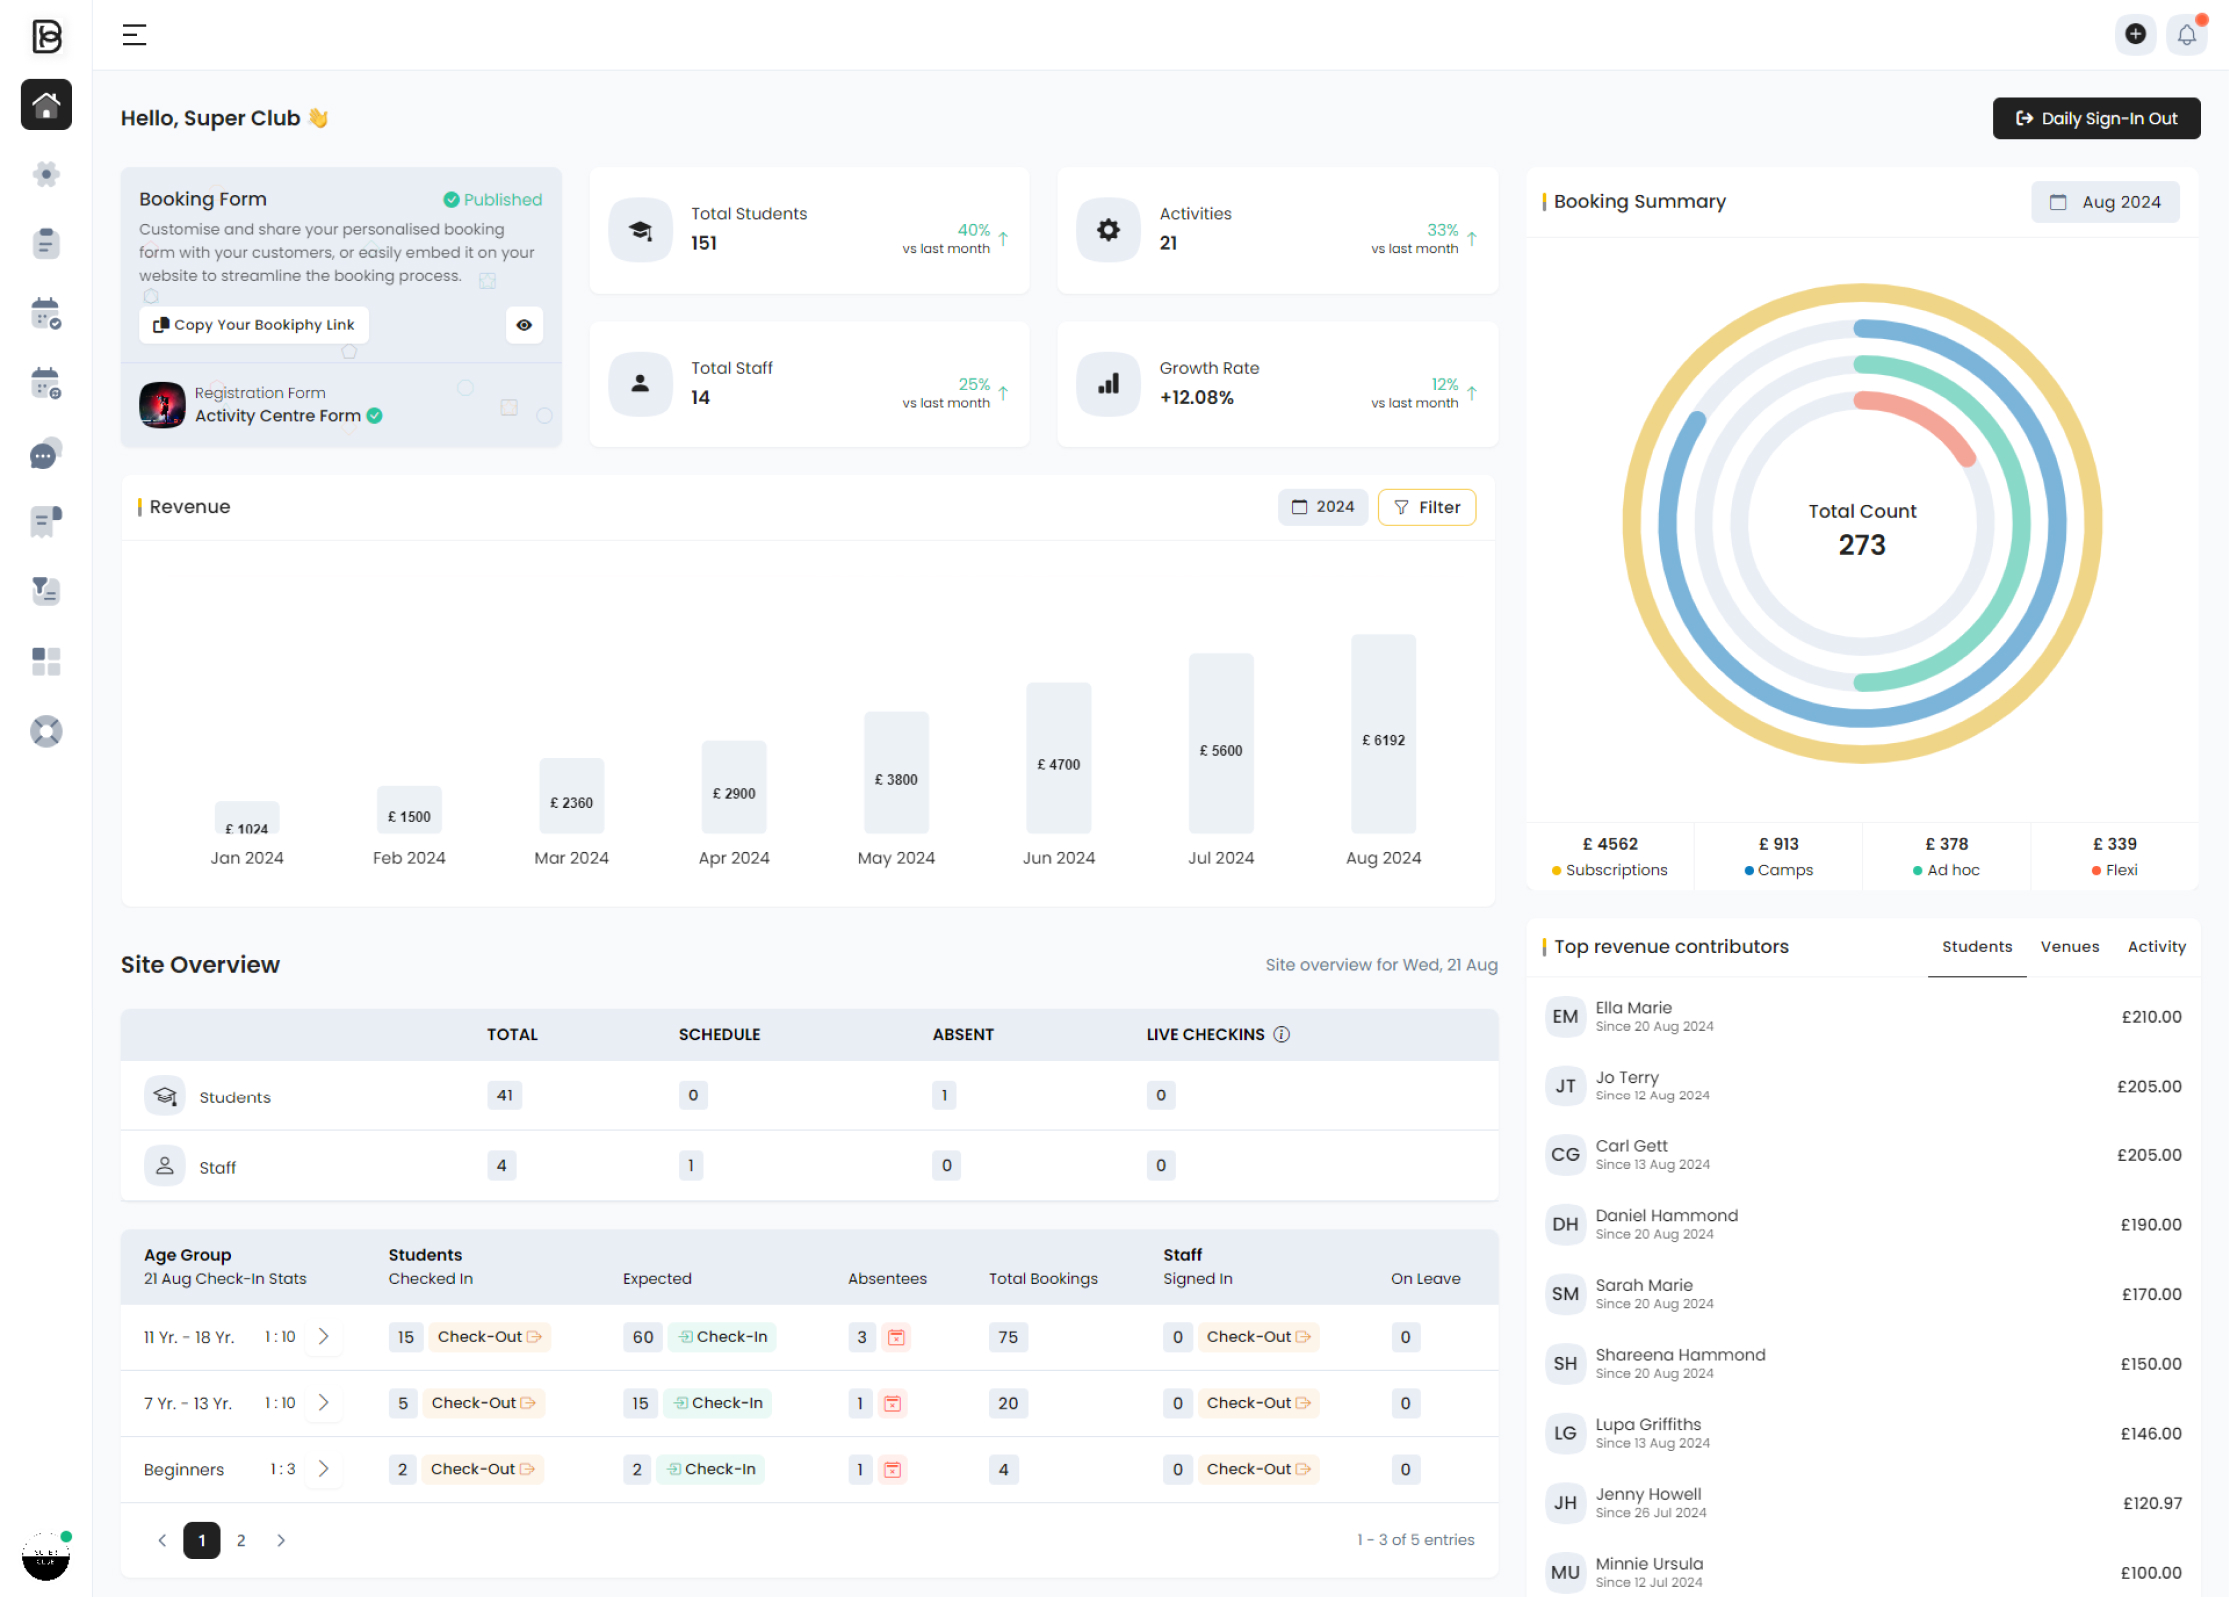This screenshot has width=2229, height=1597.
Task: Select the clipboard forms icon in sidebar
Action: [x=46, y=243]
